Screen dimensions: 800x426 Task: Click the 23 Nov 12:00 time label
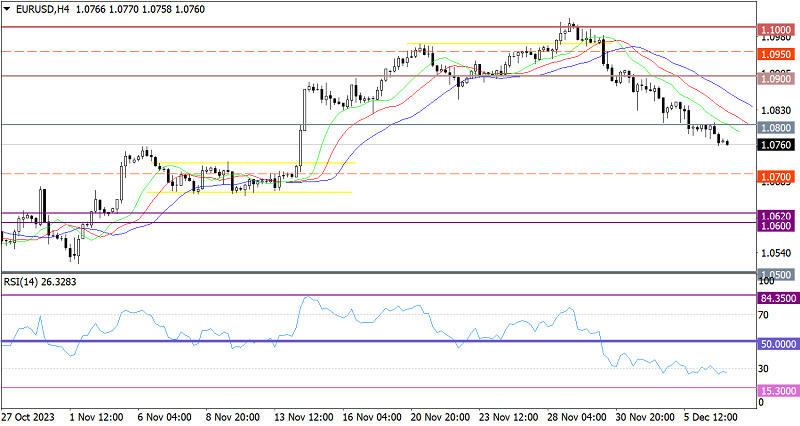point(508,417)
